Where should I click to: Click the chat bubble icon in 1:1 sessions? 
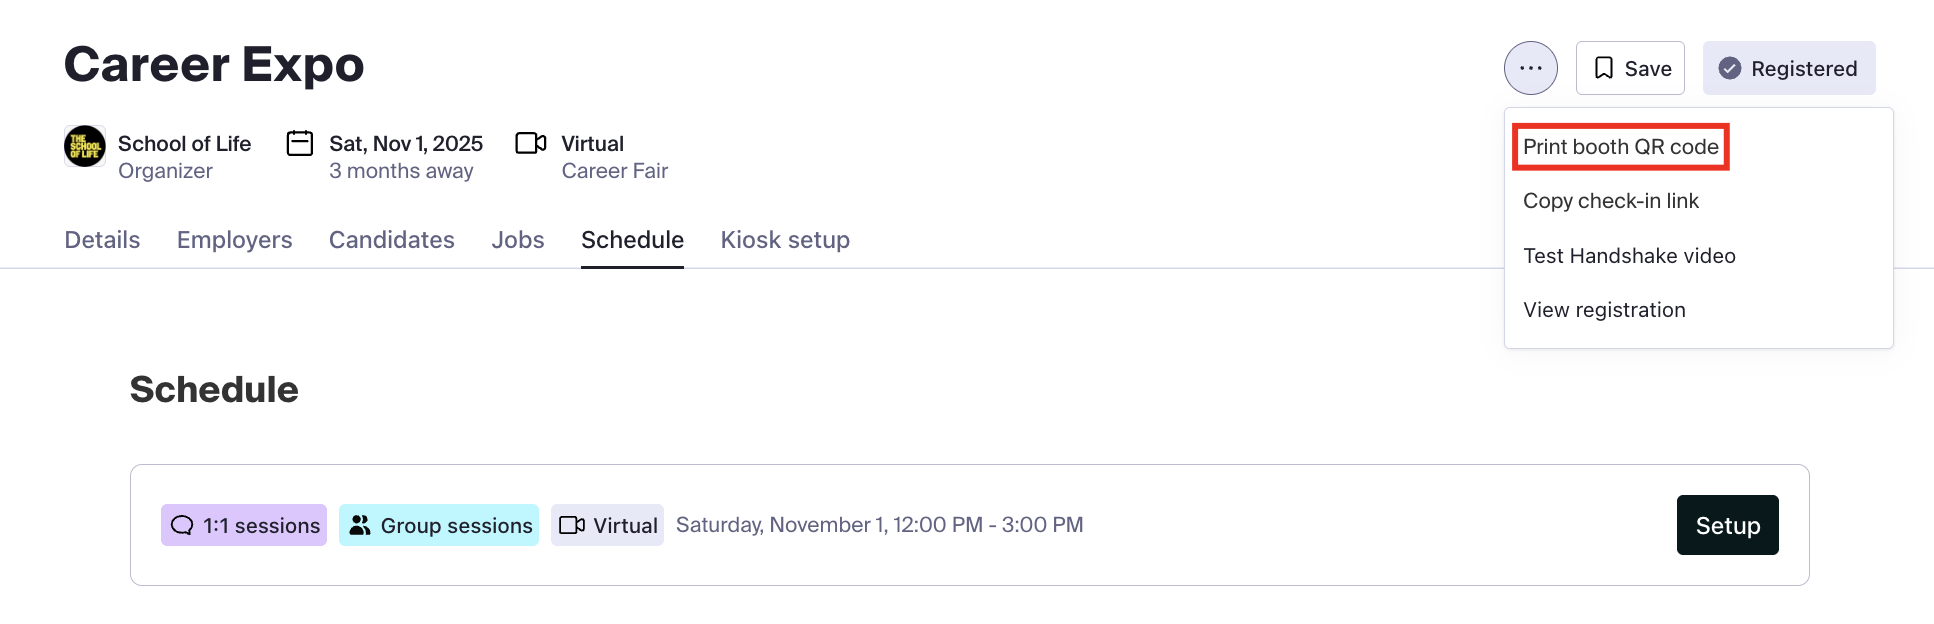click(182, 525)
